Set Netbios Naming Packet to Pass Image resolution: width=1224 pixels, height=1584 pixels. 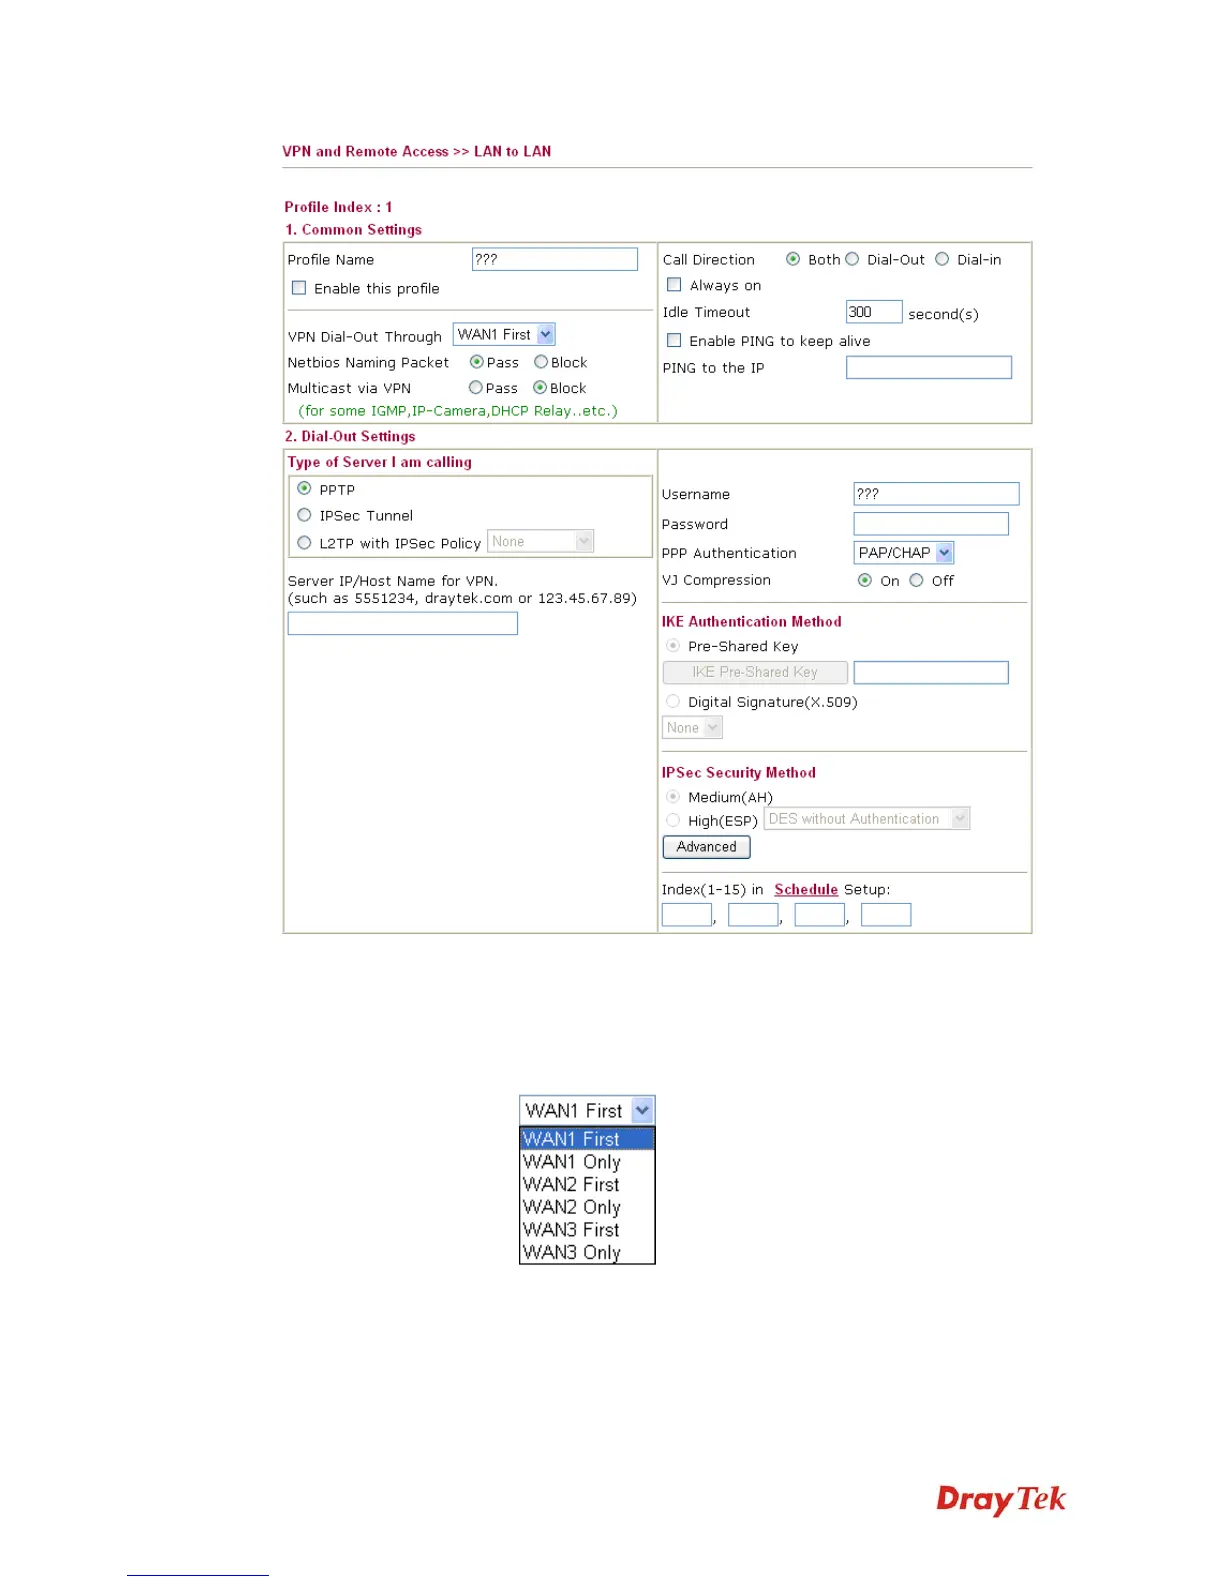[x=477, y=362]
